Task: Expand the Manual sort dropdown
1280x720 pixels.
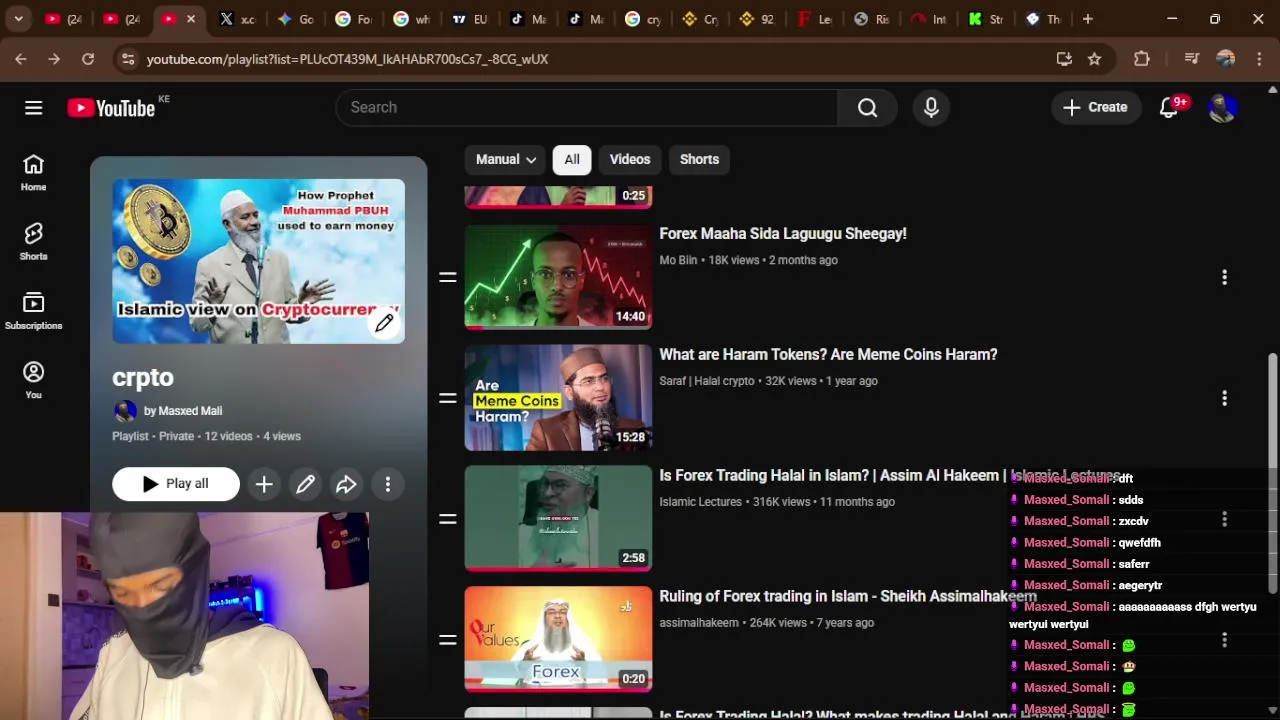Action: tap(505, 159)
